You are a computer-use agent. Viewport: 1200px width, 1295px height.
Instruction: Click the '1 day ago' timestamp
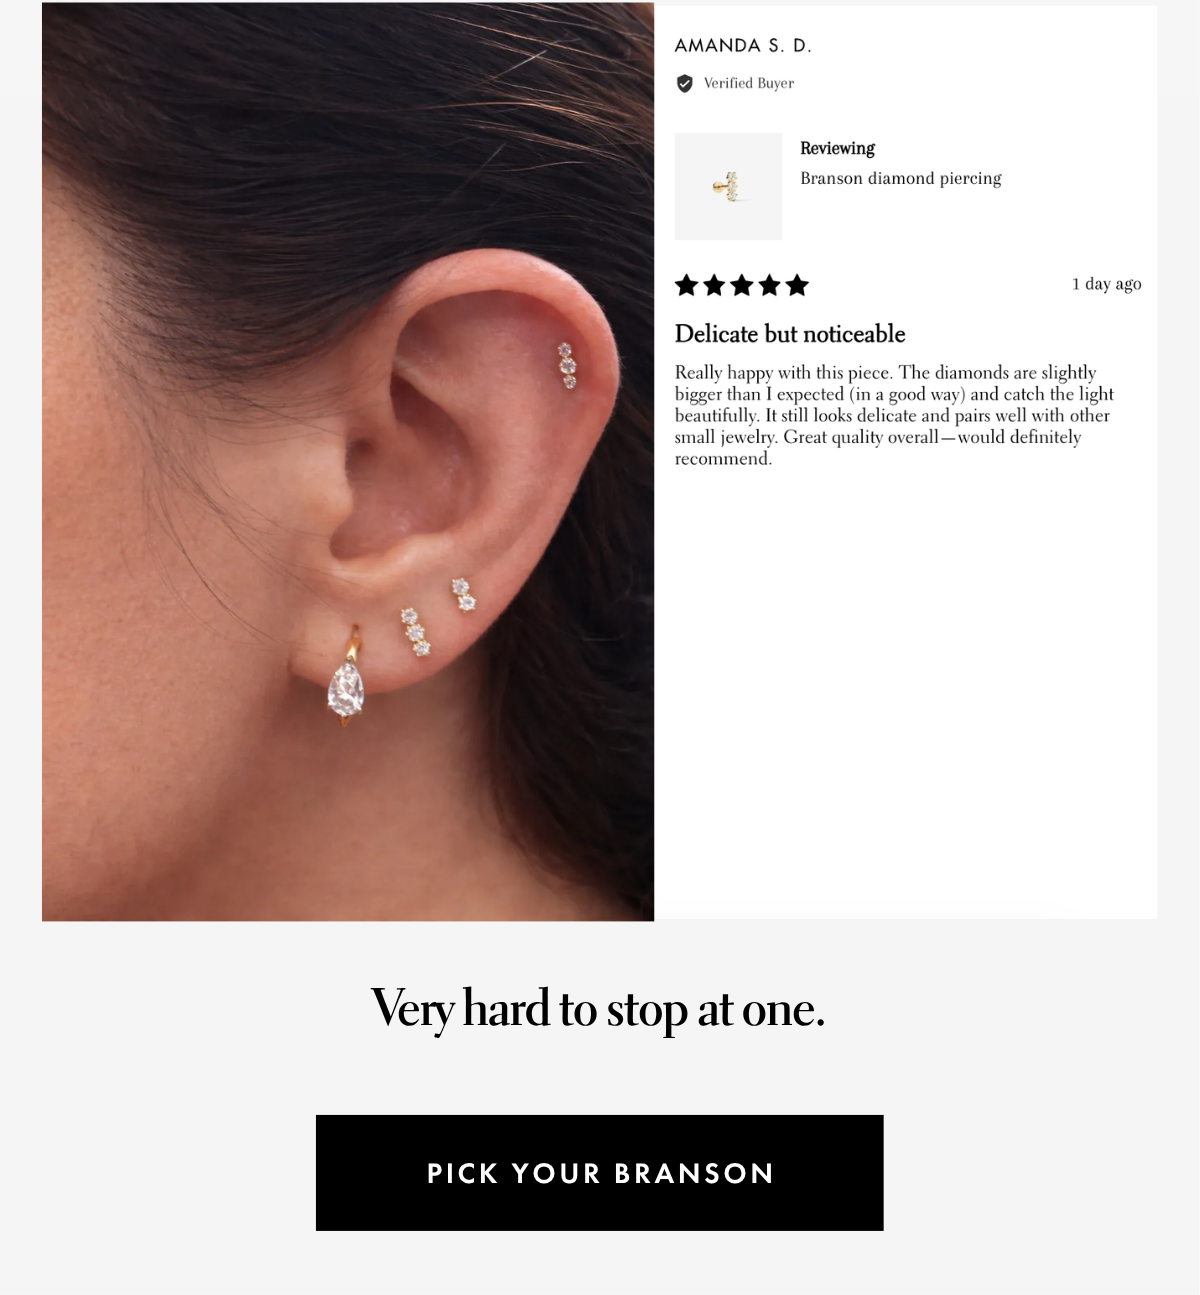point(1107,284)
